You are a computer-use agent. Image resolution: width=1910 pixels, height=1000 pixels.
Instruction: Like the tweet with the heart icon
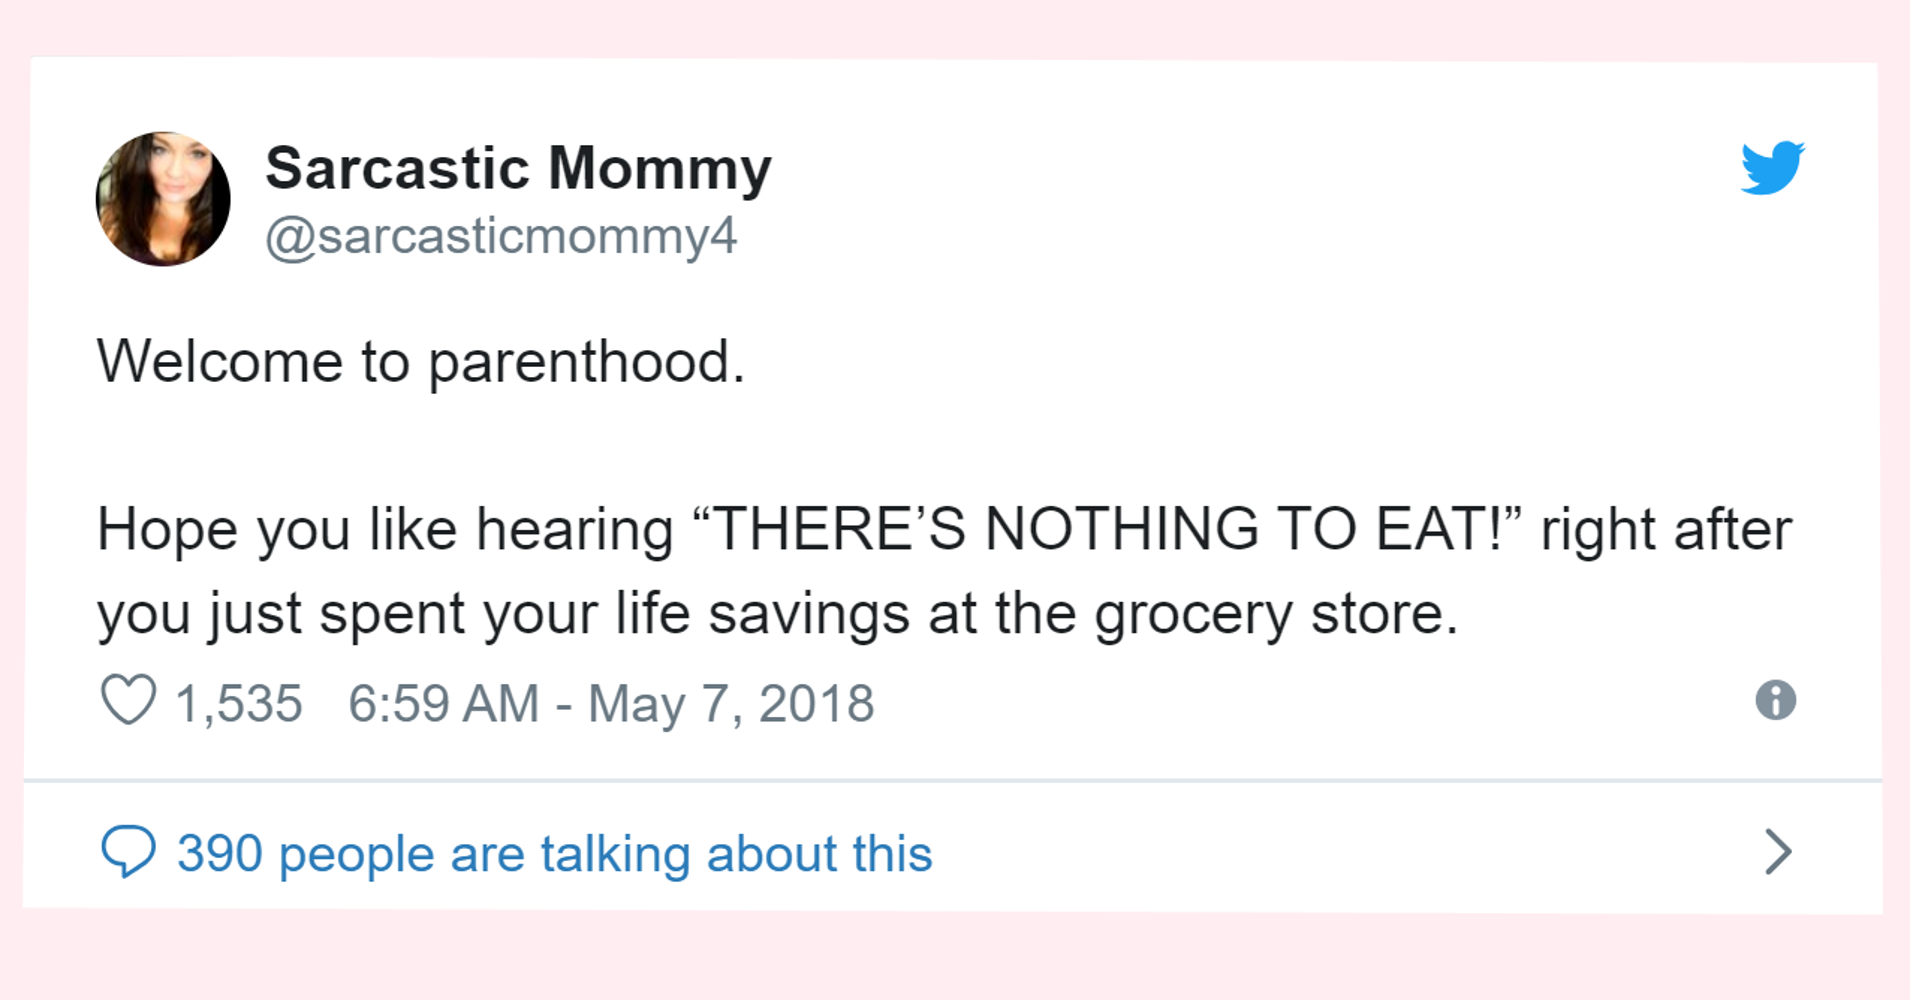129,700
